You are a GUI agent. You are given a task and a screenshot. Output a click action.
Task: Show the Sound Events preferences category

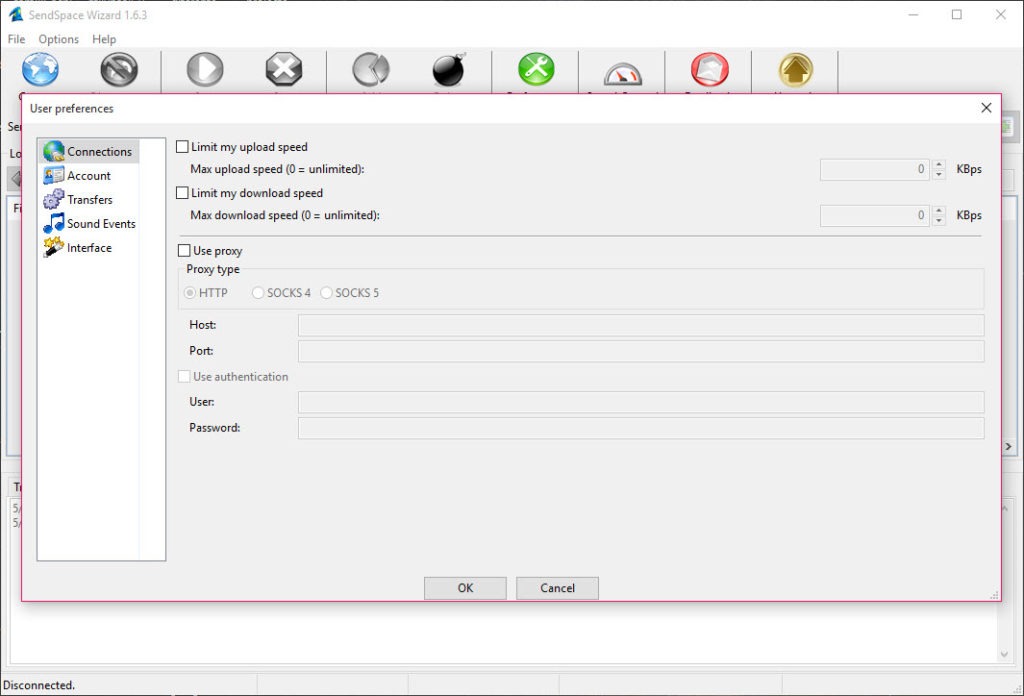point(89,224)
